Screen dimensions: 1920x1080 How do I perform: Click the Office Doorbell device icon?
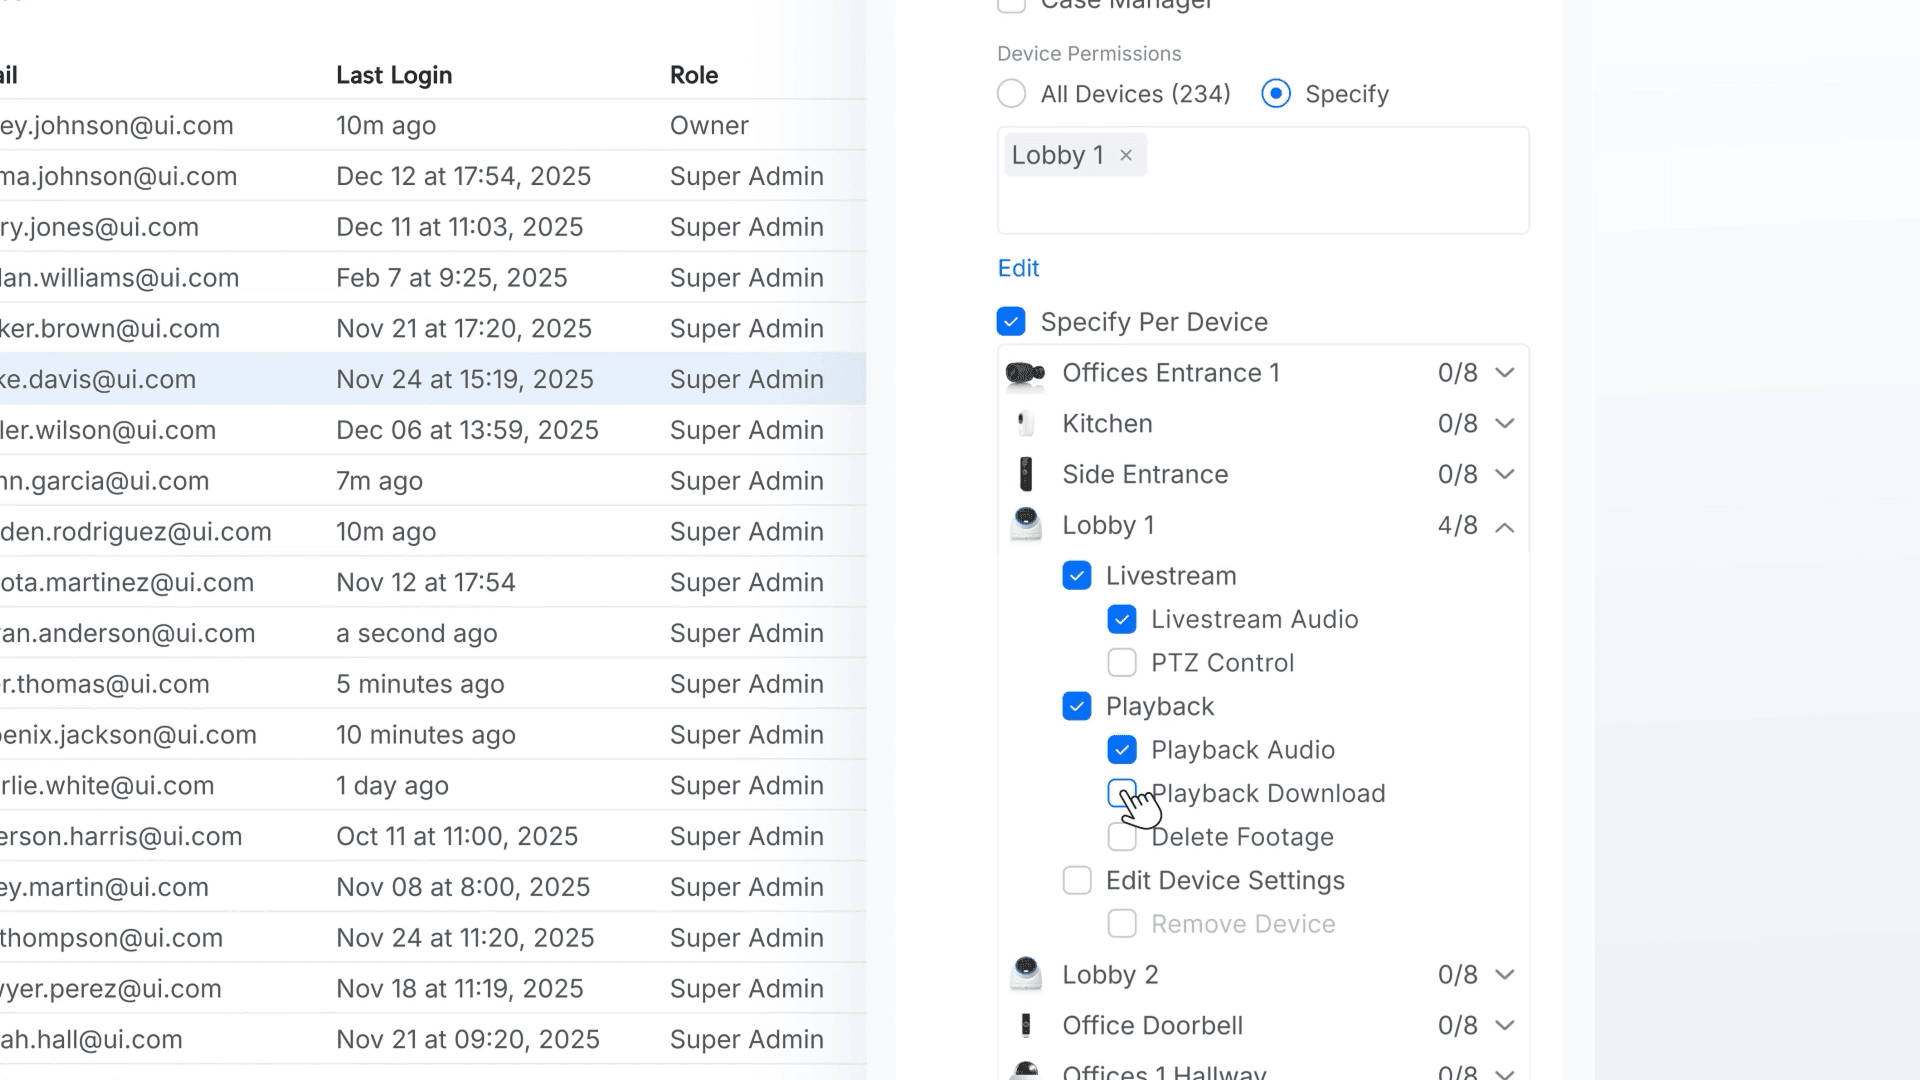[1025, 1025]
